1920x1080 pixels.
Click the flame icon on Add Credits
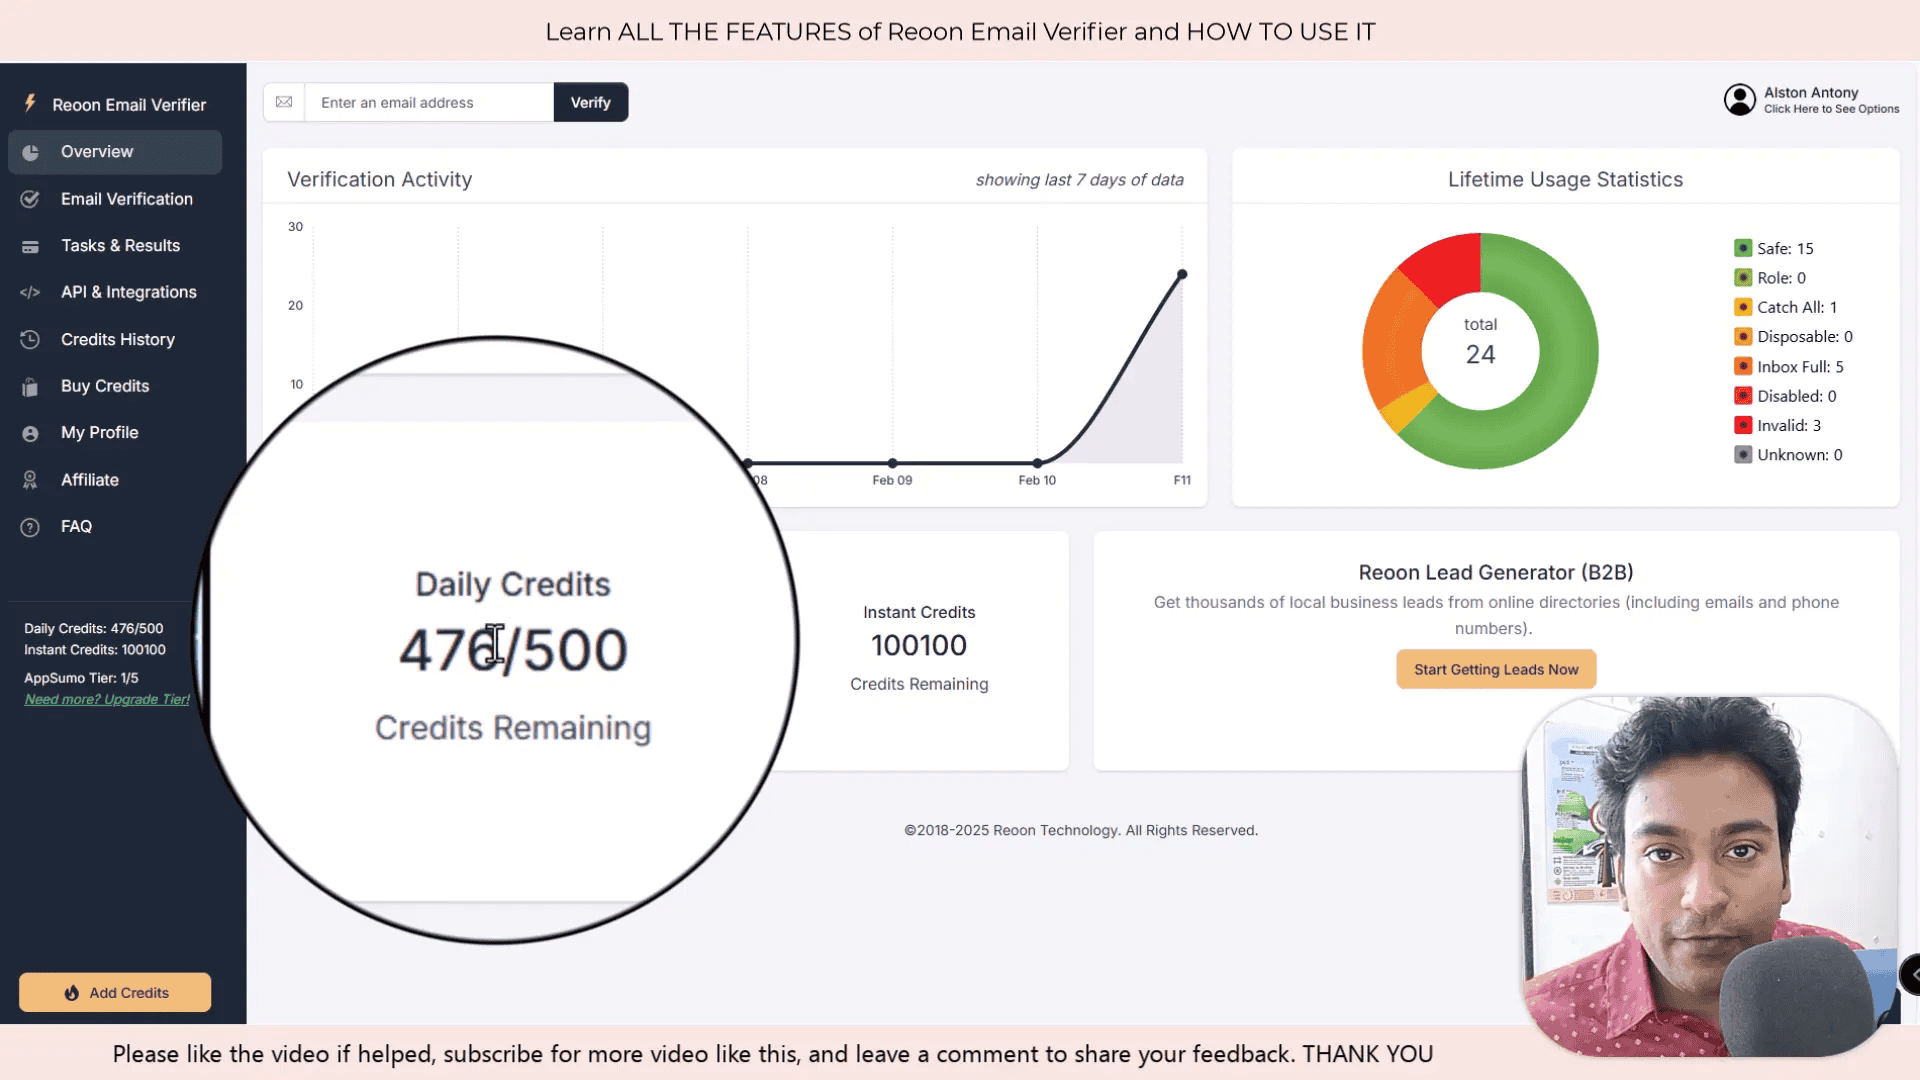click(72, 993)
